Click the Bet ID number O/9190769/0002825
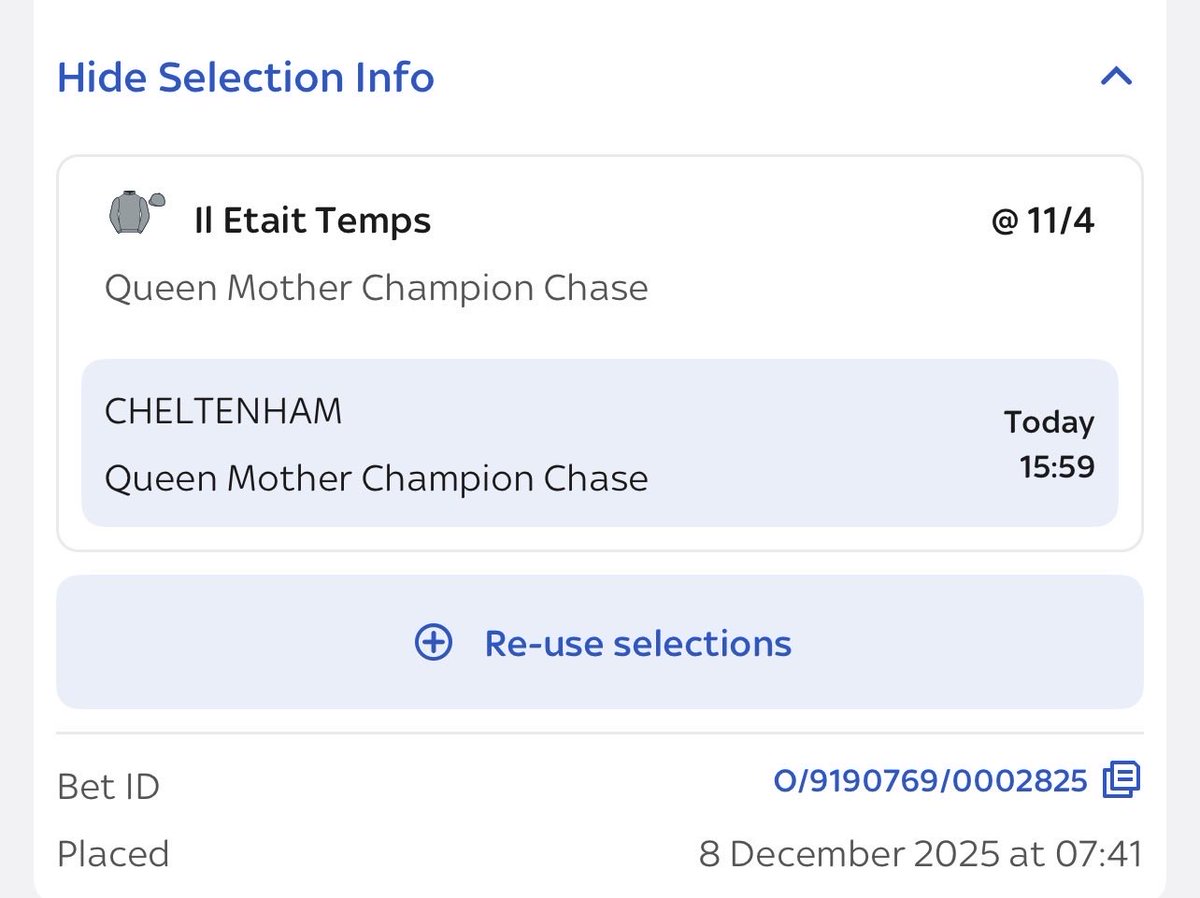 (x=930, y=781)
